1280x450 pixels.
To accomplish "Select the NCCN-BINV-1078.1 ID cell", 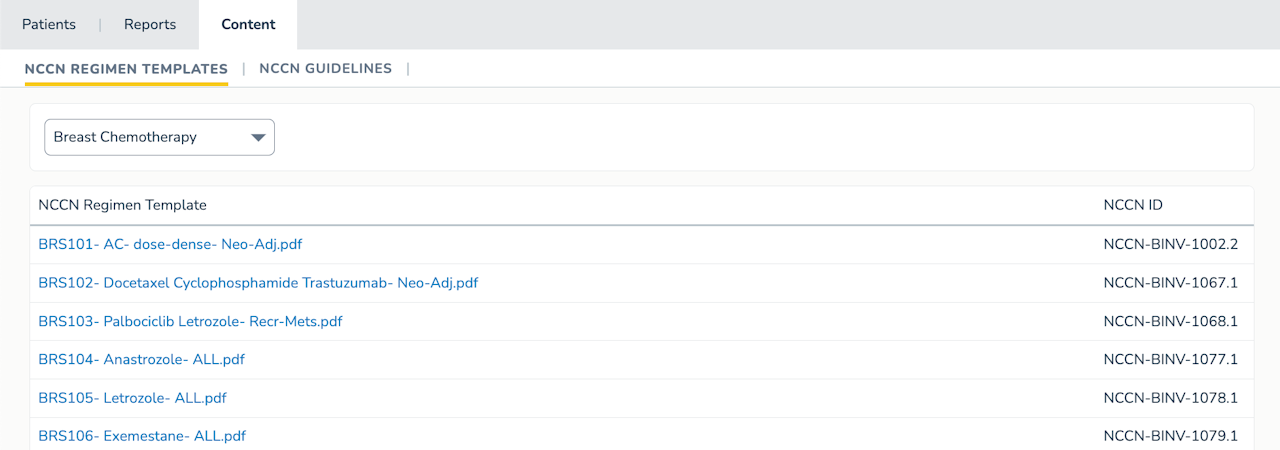I will click(x=1170, y=398).
